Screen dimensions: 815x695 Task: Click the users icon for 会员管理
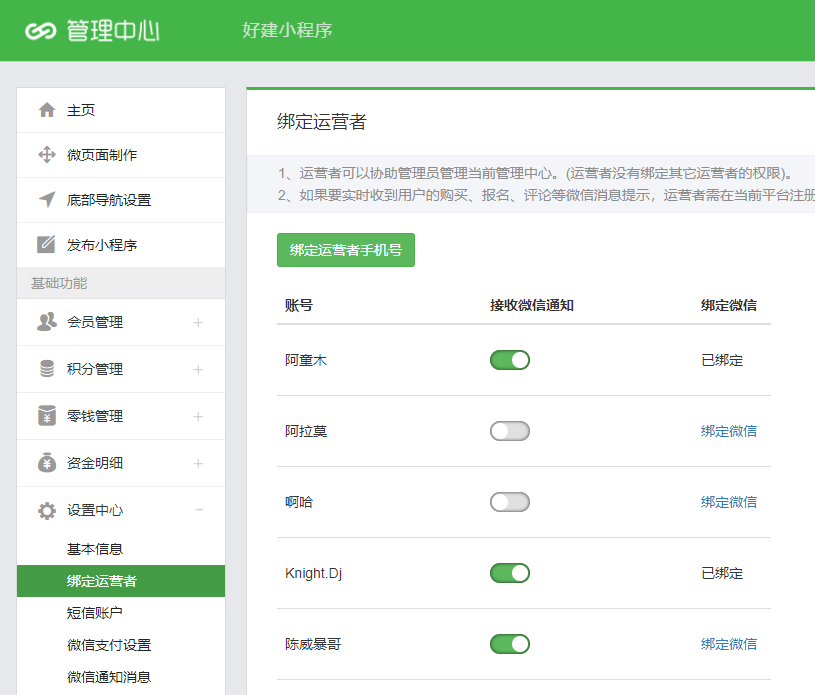tap(46, 322)
